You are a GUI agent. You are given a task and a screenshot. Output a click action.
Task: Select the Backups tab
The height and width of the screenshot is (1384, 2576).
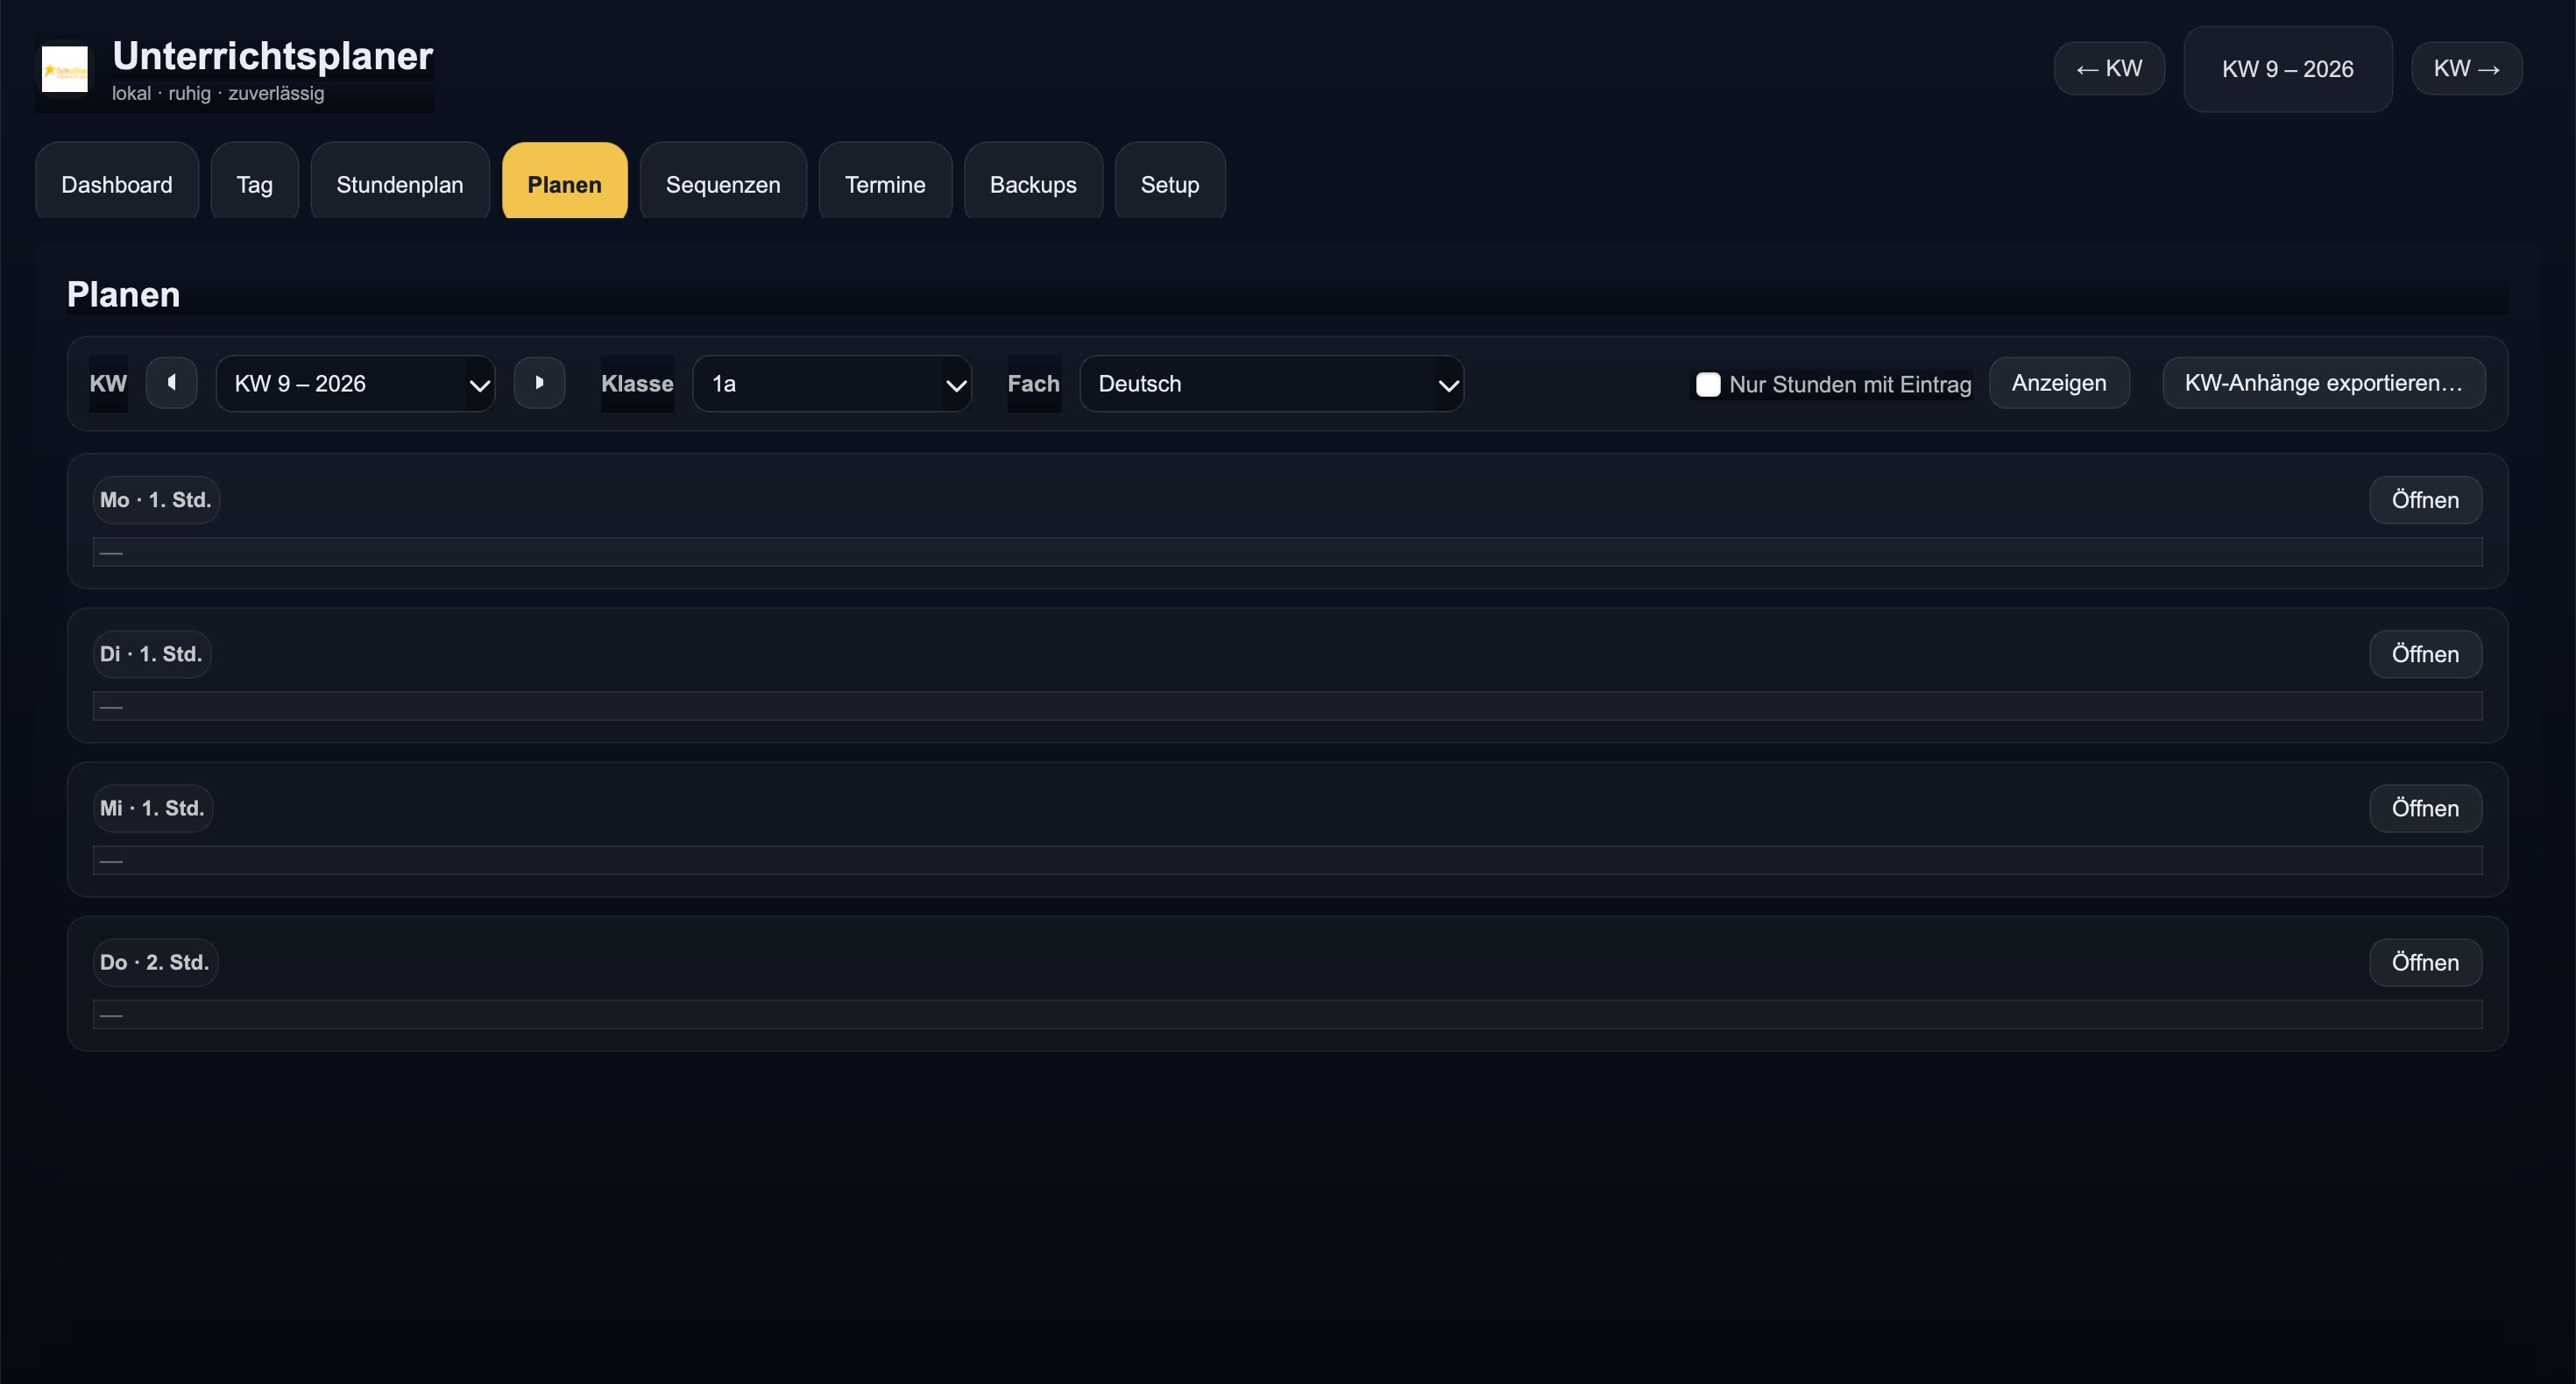pos(1032,184)
